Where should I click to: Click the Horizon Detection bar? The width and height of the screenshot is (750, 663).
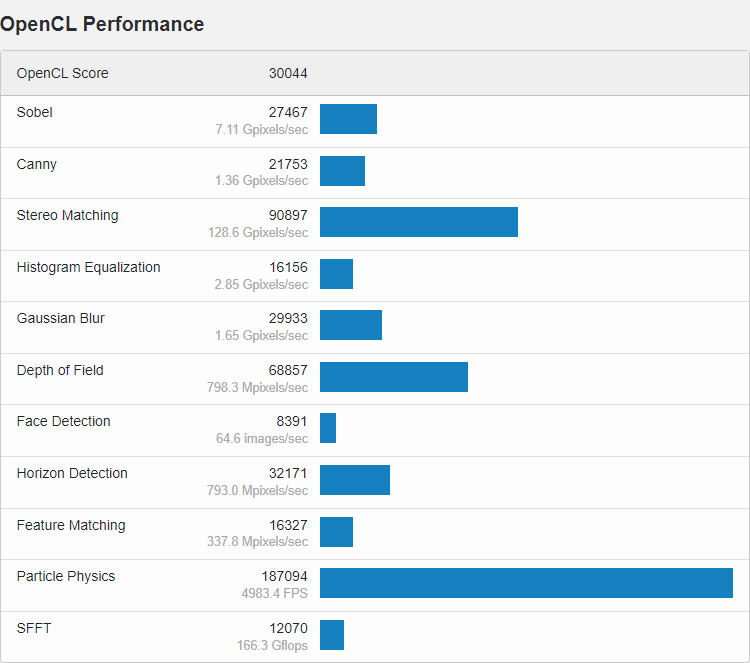coord(355,480)
